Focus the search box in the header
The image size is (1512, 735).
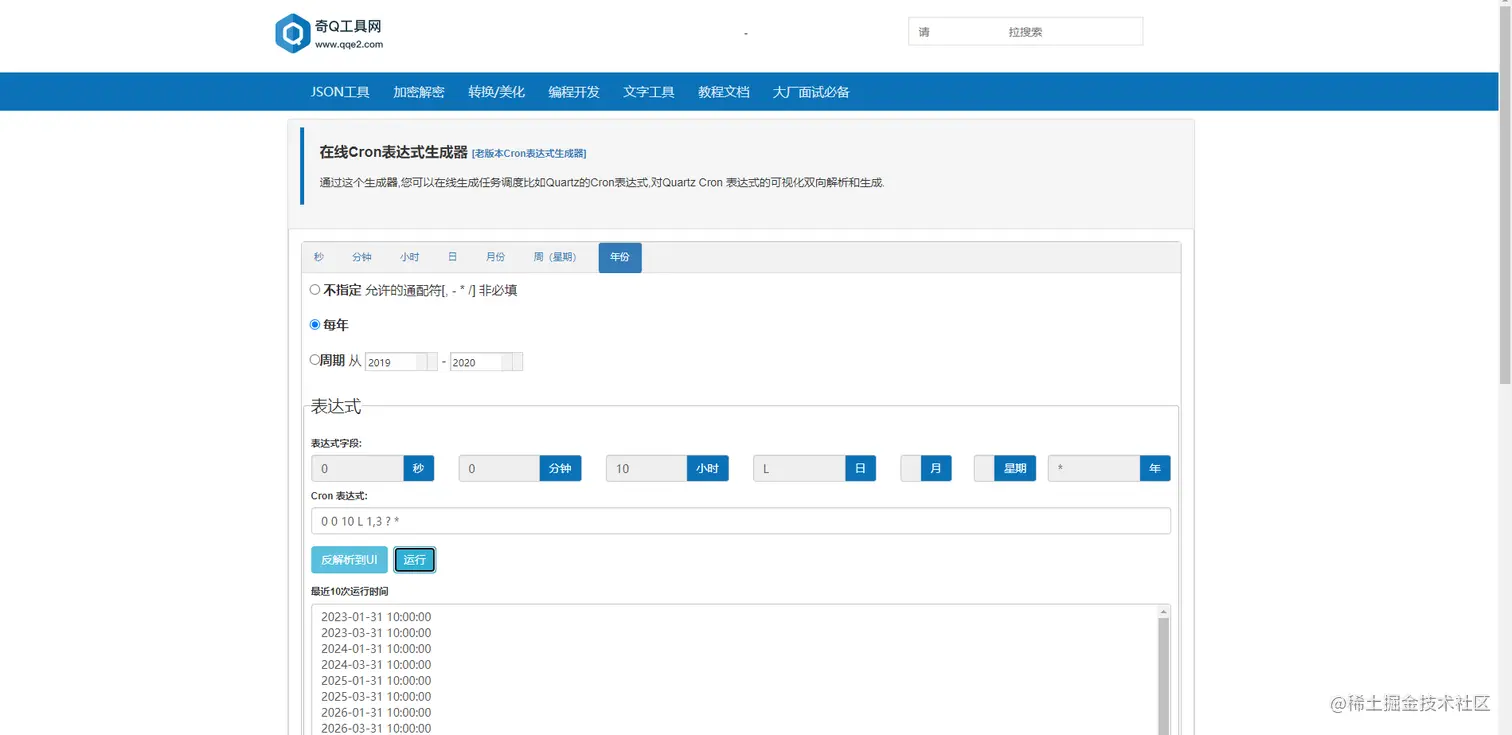[x=1025, y=32]
